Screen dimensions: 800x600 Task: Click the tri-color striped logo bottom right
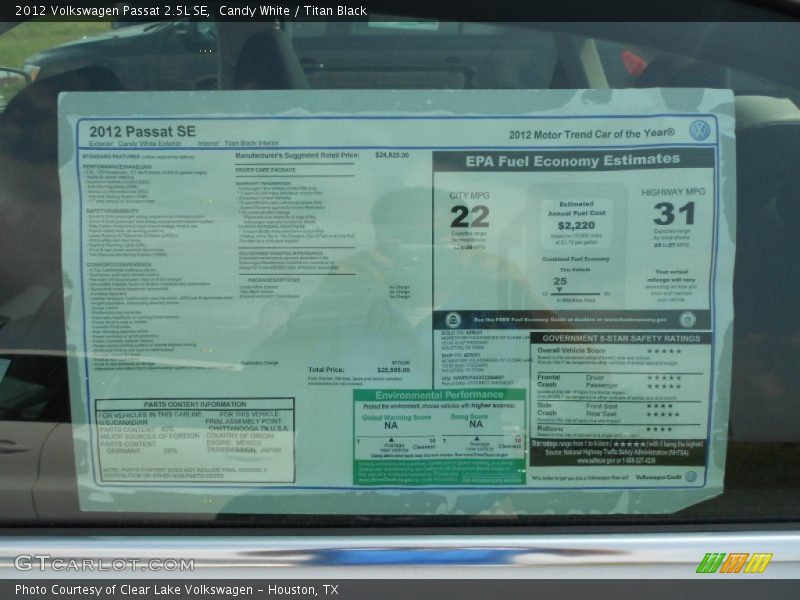(x=735, y=563)
